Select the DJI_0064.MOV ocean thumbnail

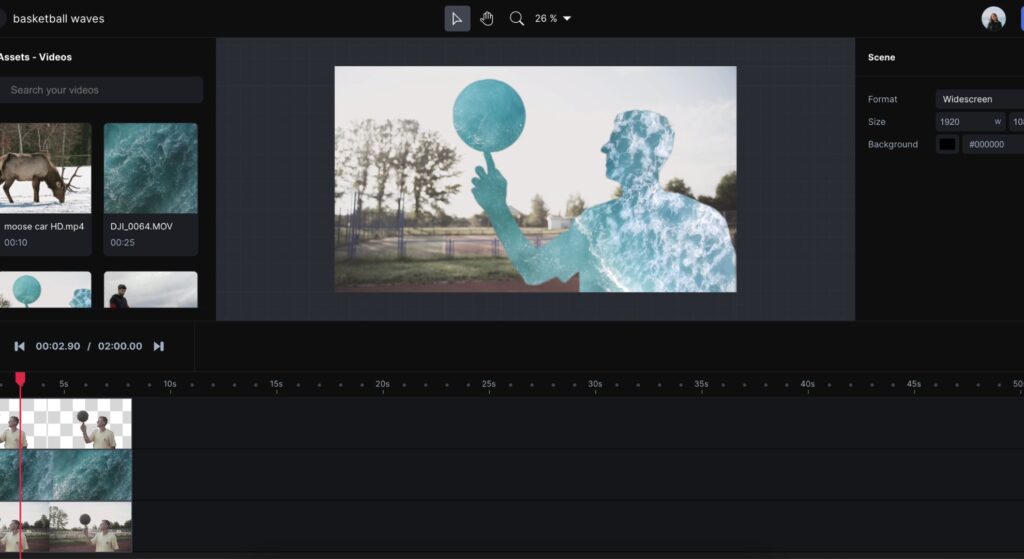(150, 167)
